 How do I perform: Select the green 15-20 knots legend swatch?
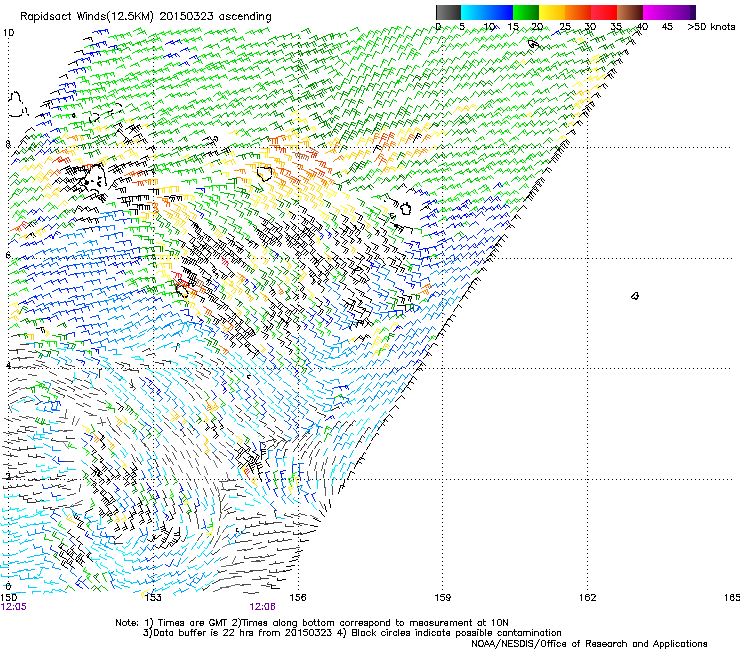[526, 12]
